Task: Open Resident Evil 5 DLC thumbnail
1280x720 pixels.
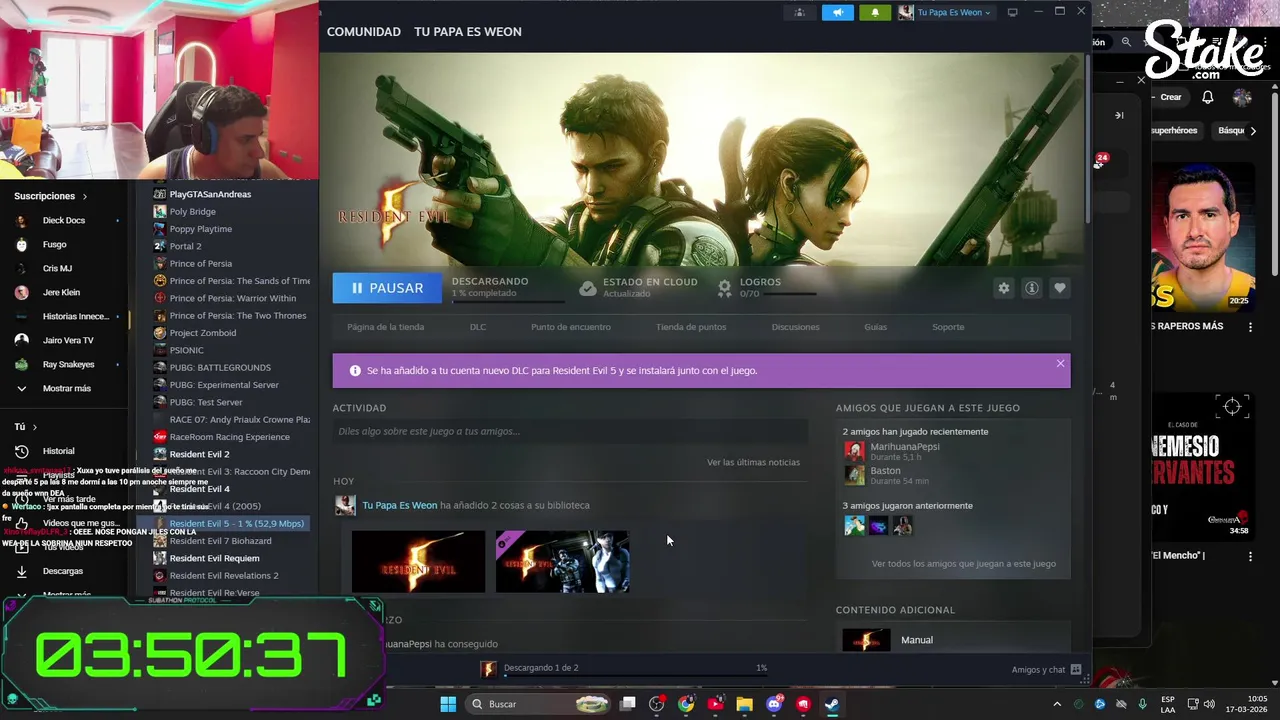Action: [562, 562]
